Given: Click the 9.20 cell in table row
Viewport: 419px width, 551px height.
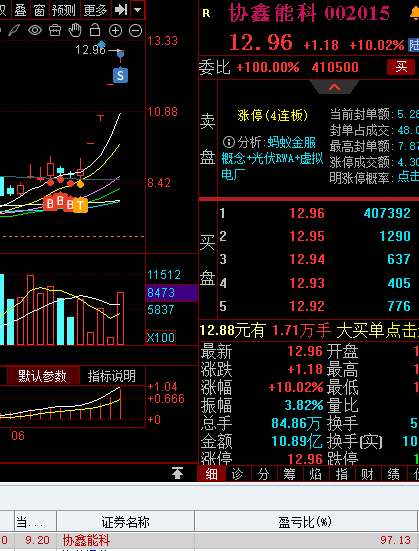Looking at the screenshot, I should [x=37, y=540].
